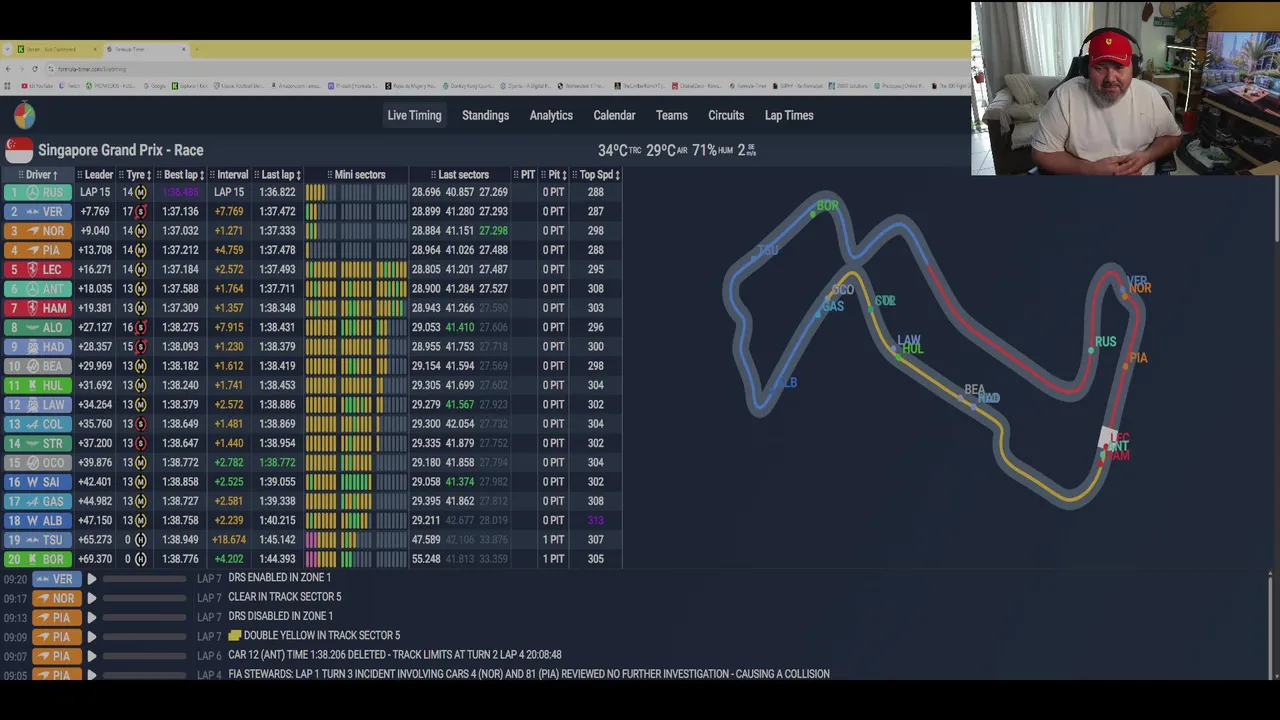Viewport: 1280px width, 720px height.
Task: Click the Last sectors column header
Action: click(460, 175)
